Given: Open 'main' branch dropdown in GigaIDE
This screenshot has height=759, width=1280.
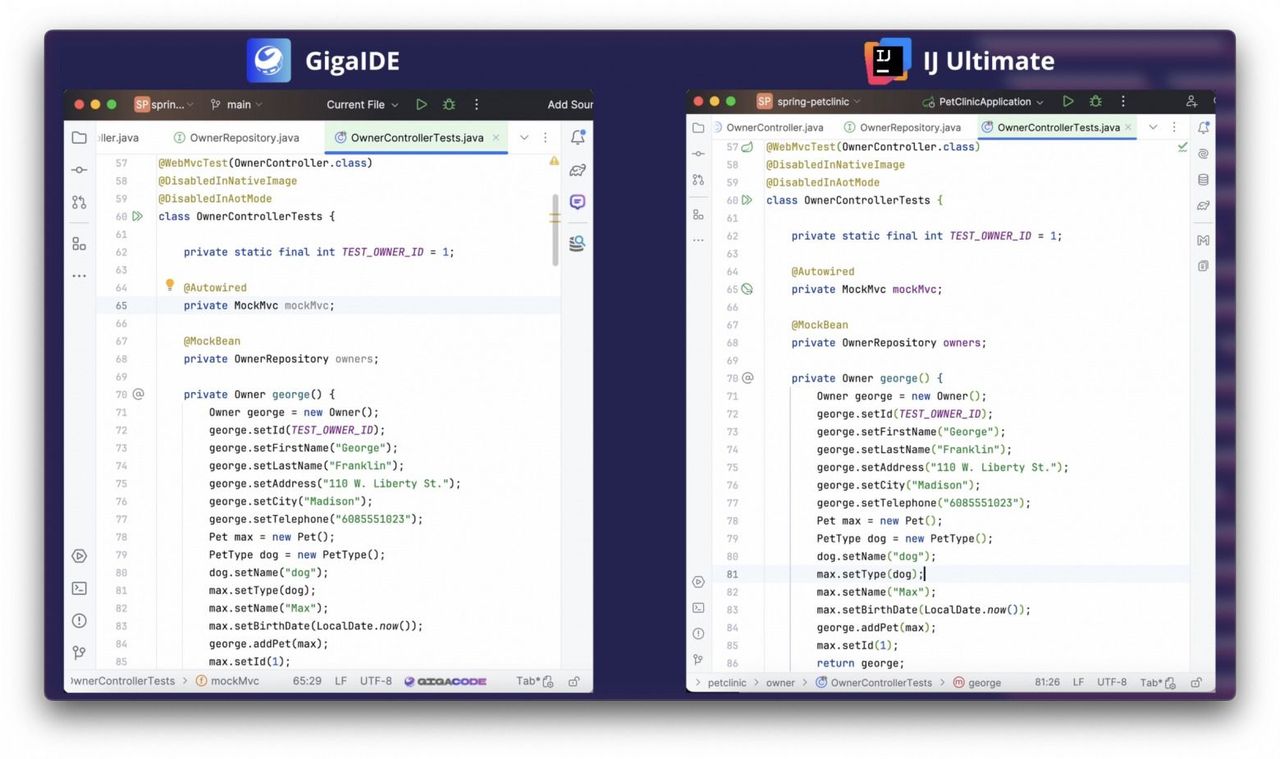Looking at the screenshot, I should click(x=237, y=104).
